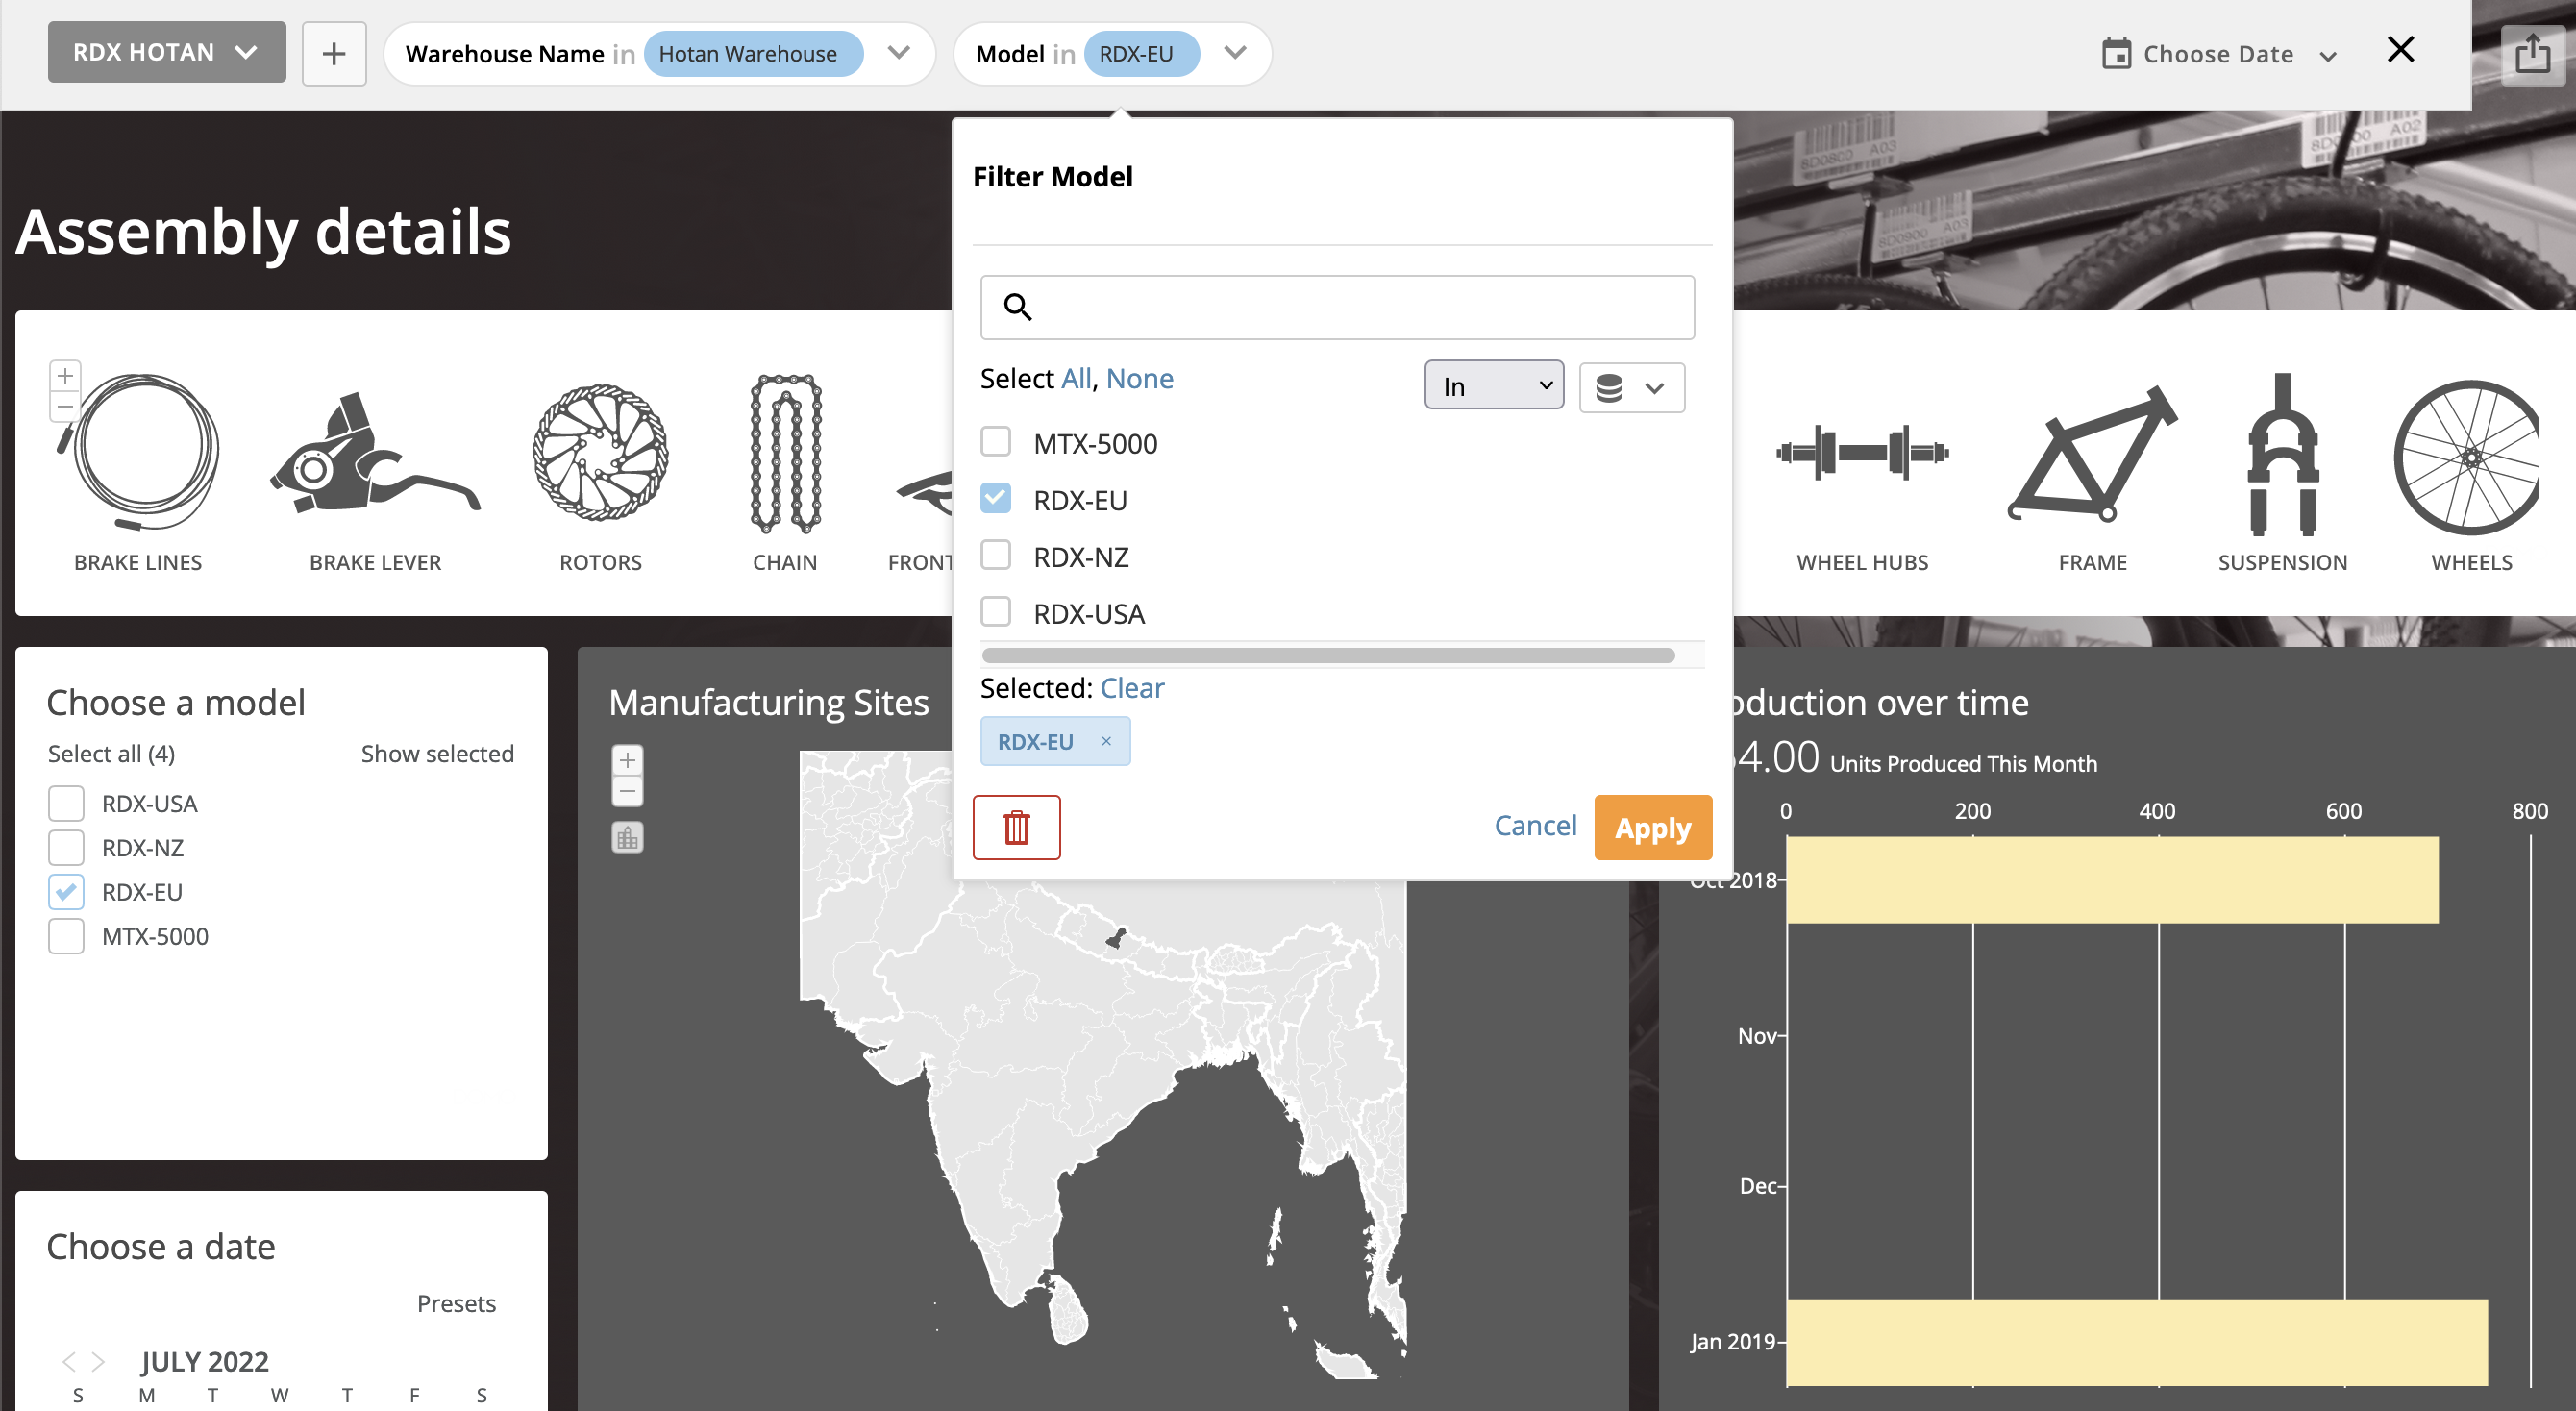Click the Filter Model search field

pyautogui.click(x=1336, y=307)
